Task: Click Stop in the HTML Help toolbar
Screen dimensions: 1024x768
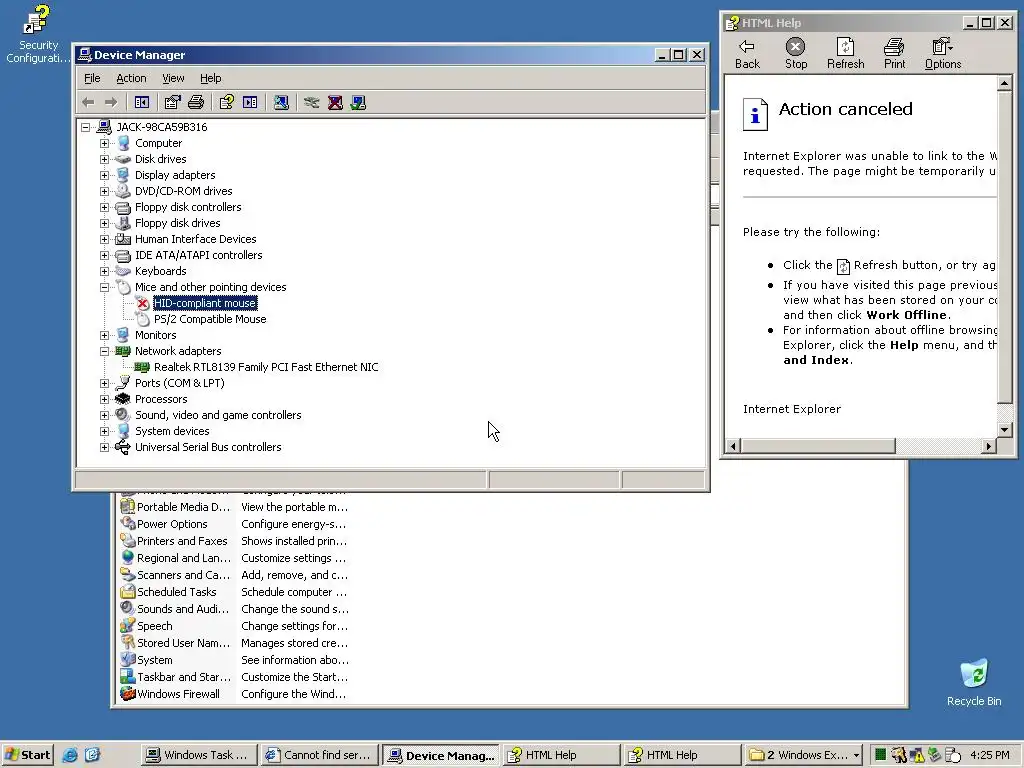Action: click(x=795, y=54)
